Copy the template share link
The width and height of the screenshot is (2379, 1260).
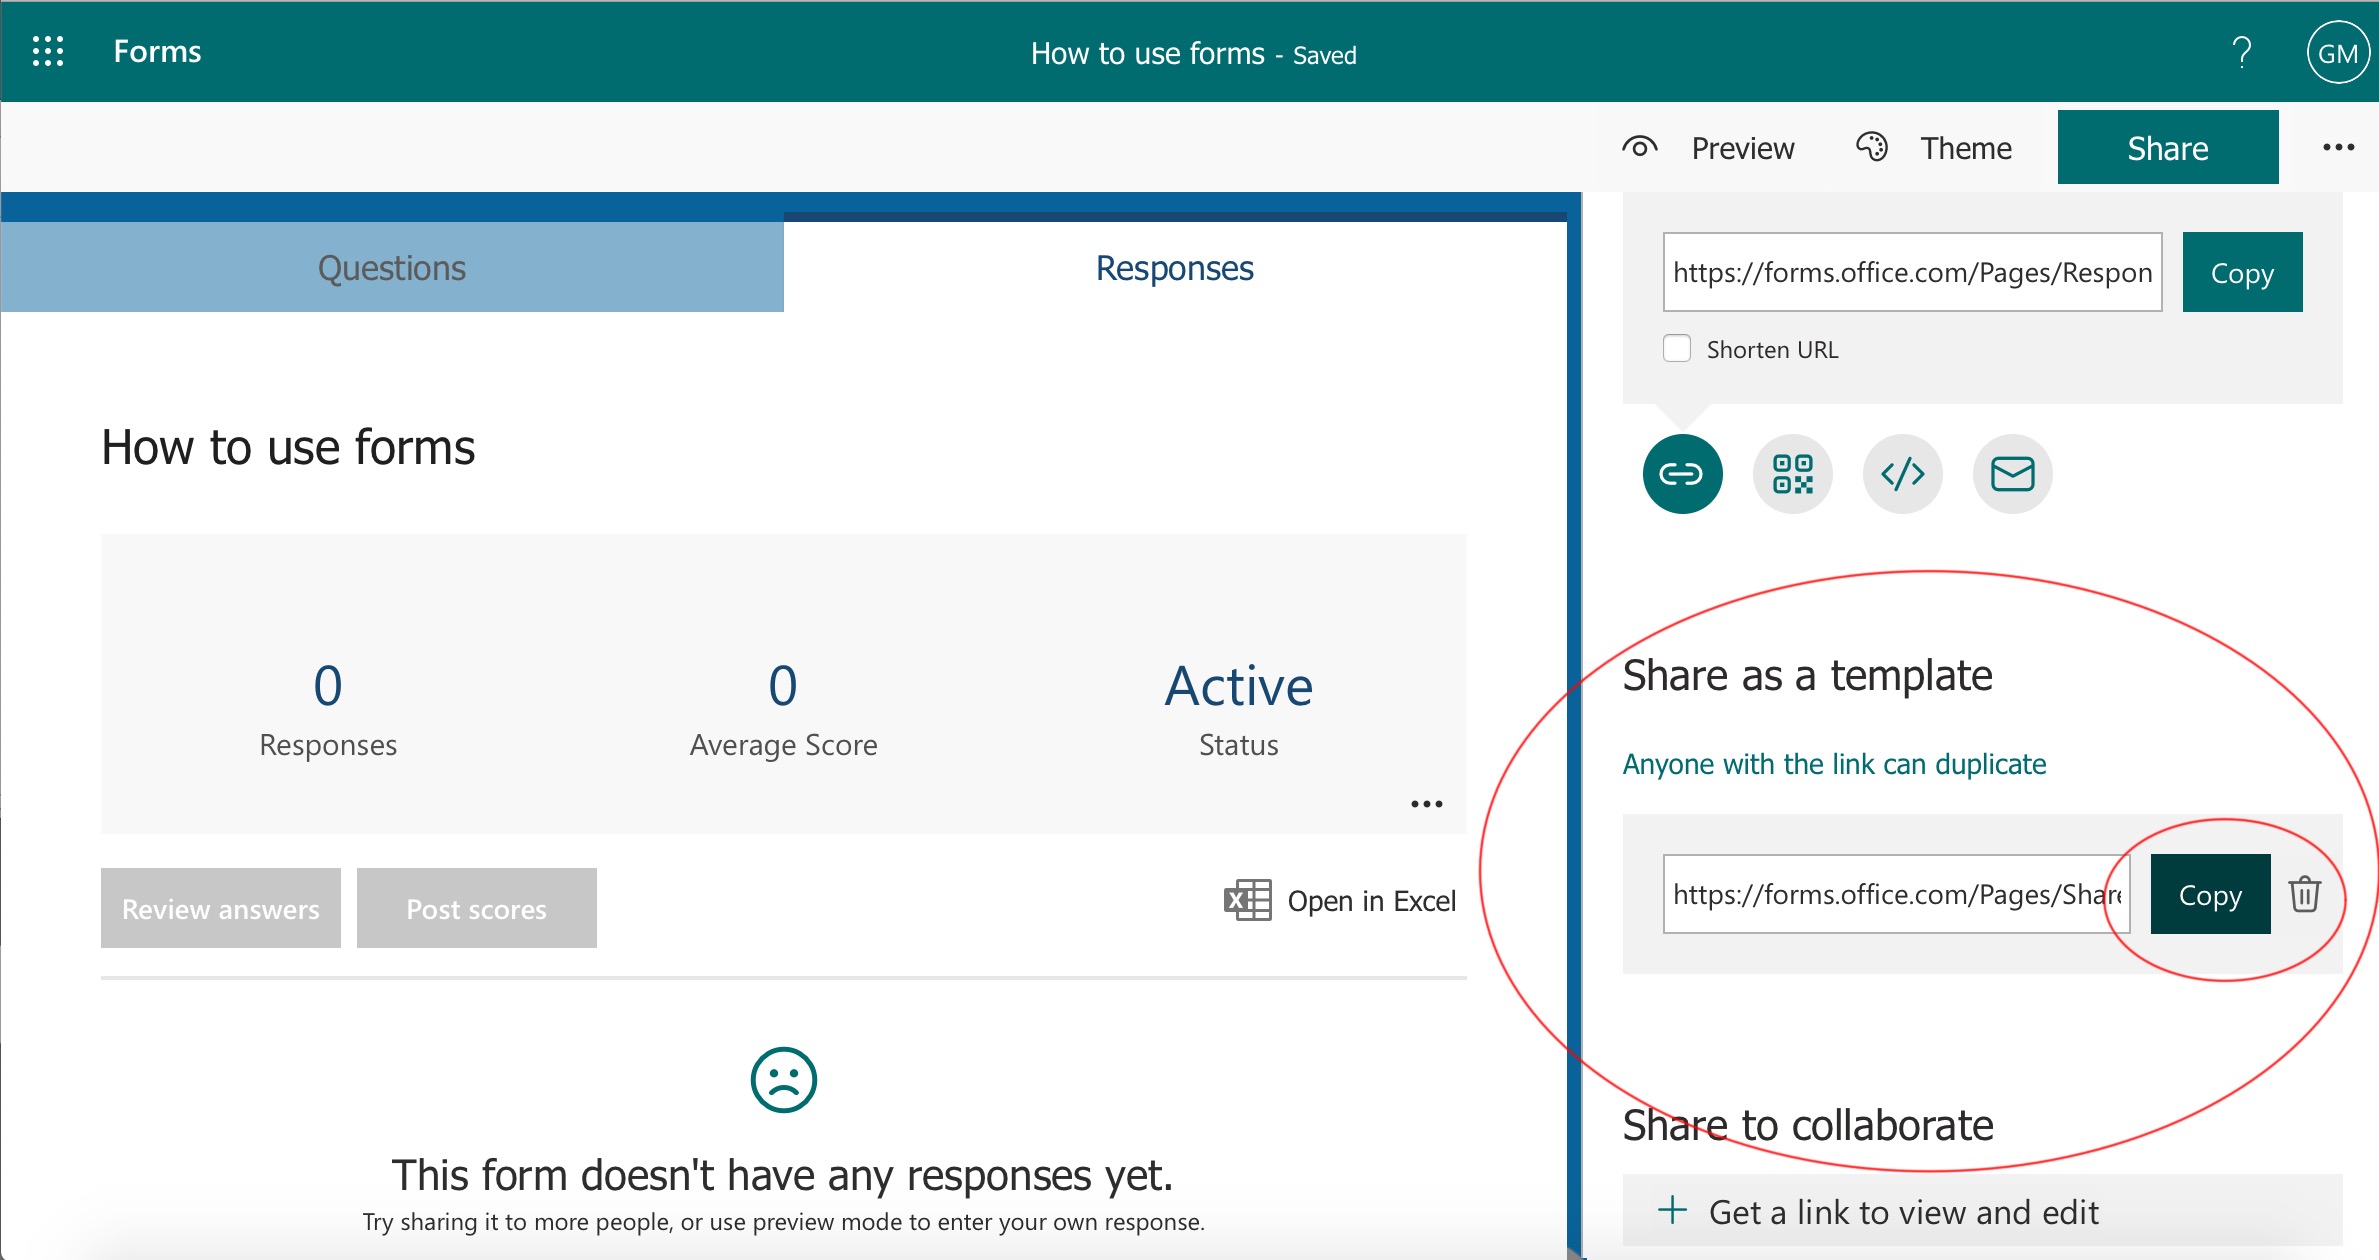point(2210,894)
